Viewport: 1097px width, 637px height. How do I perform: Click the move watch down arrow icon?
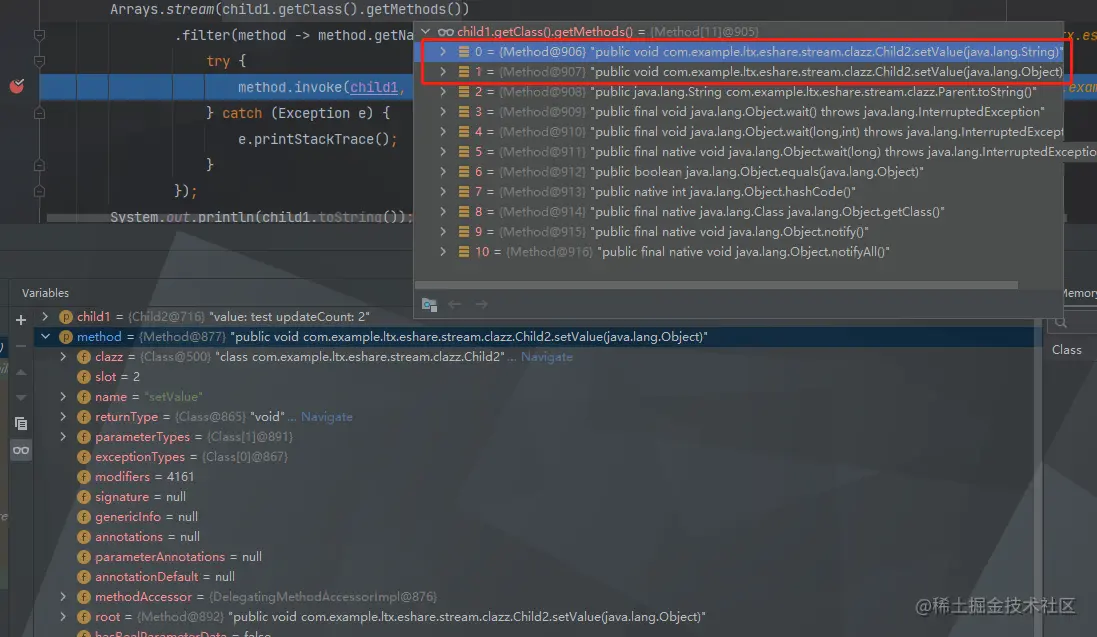click(x=21, y=398)
